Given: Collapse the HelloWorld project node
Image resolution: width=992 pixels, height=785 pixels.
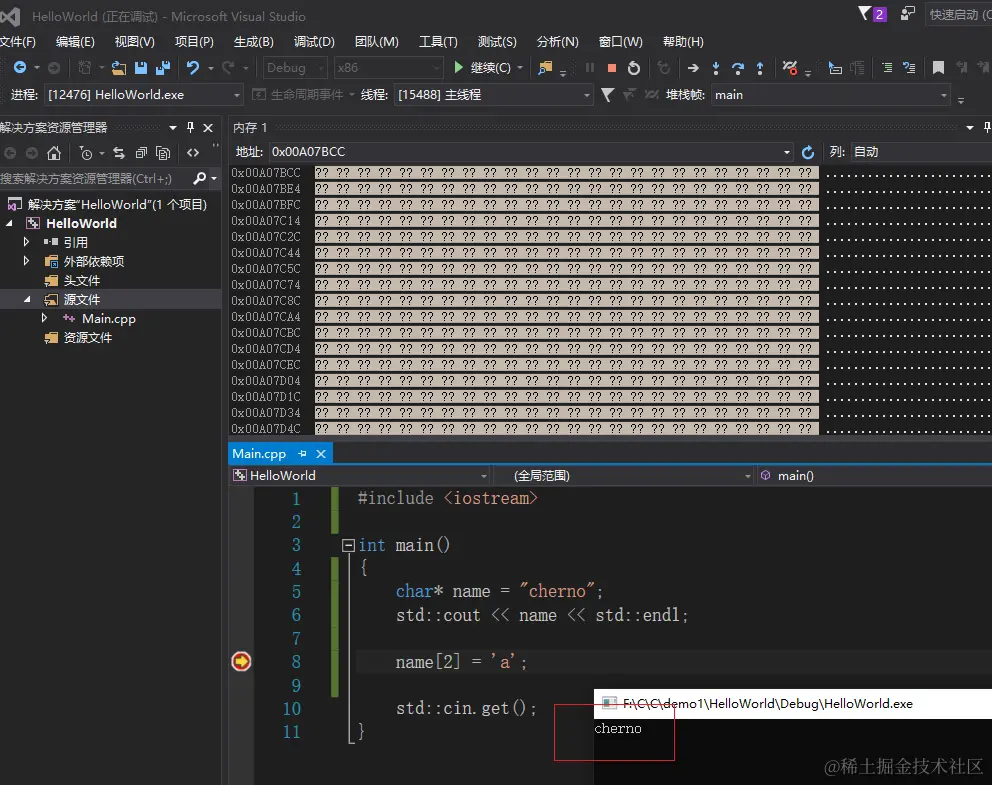Looking at the screenshot, I should 9,223.
